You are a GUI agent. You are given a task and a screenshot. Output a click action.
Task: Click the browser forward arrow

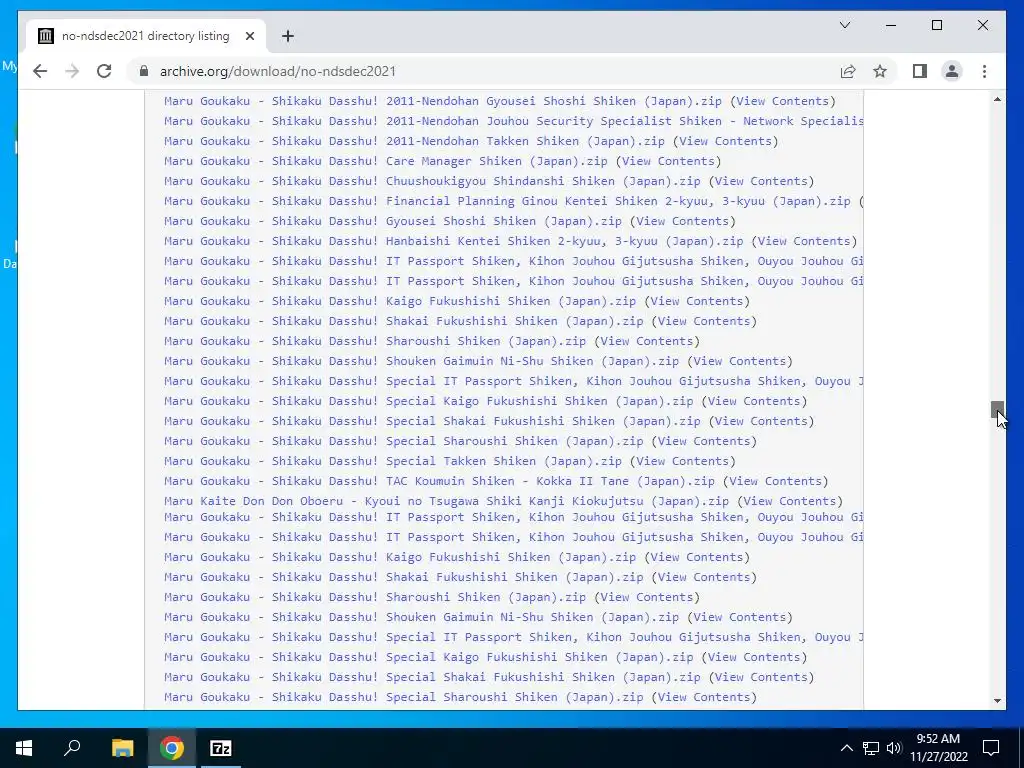point(72,71)
